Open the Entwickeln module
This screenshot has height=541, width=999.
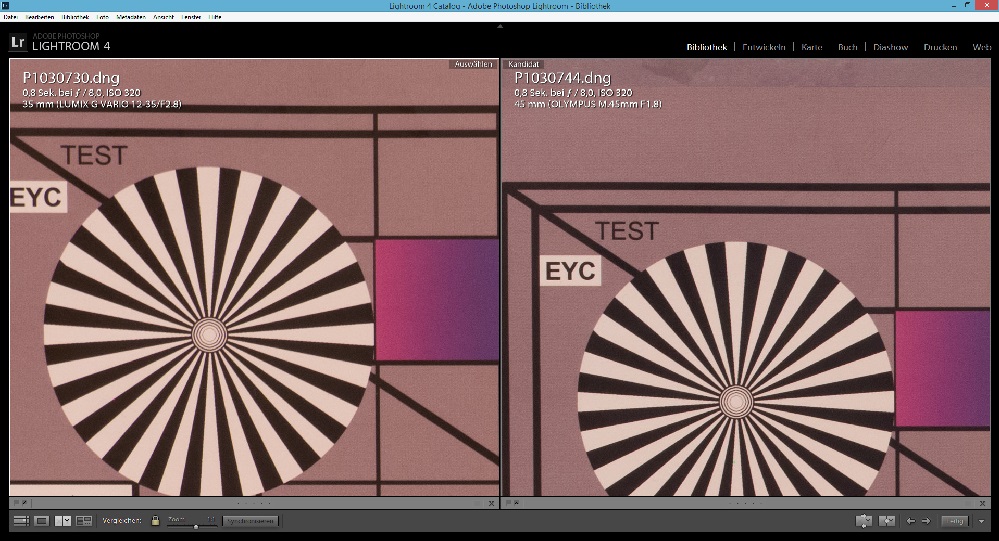coord(765,47)
